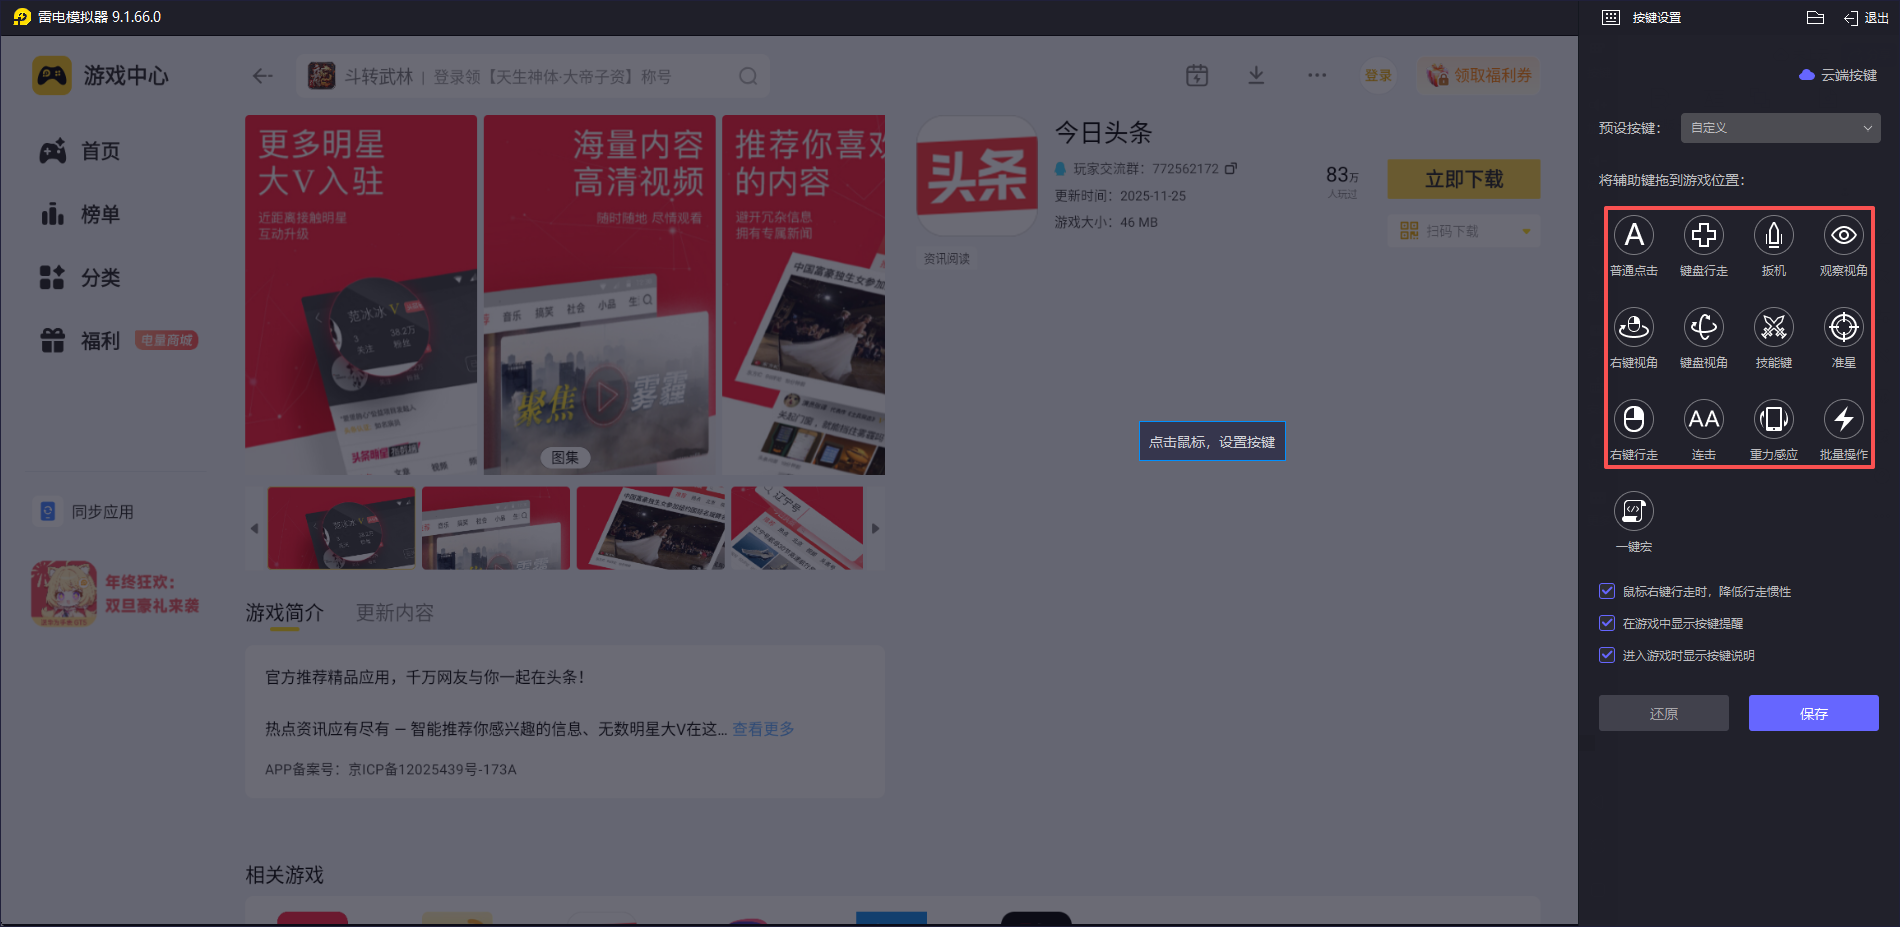Toggle 在游戏中显示按键提醒 checkbox

tap(1607, 623)
